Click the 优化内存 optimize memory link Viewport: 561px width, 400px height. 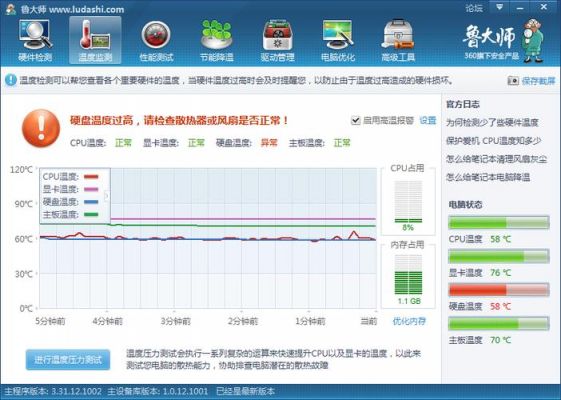(409, 321)
